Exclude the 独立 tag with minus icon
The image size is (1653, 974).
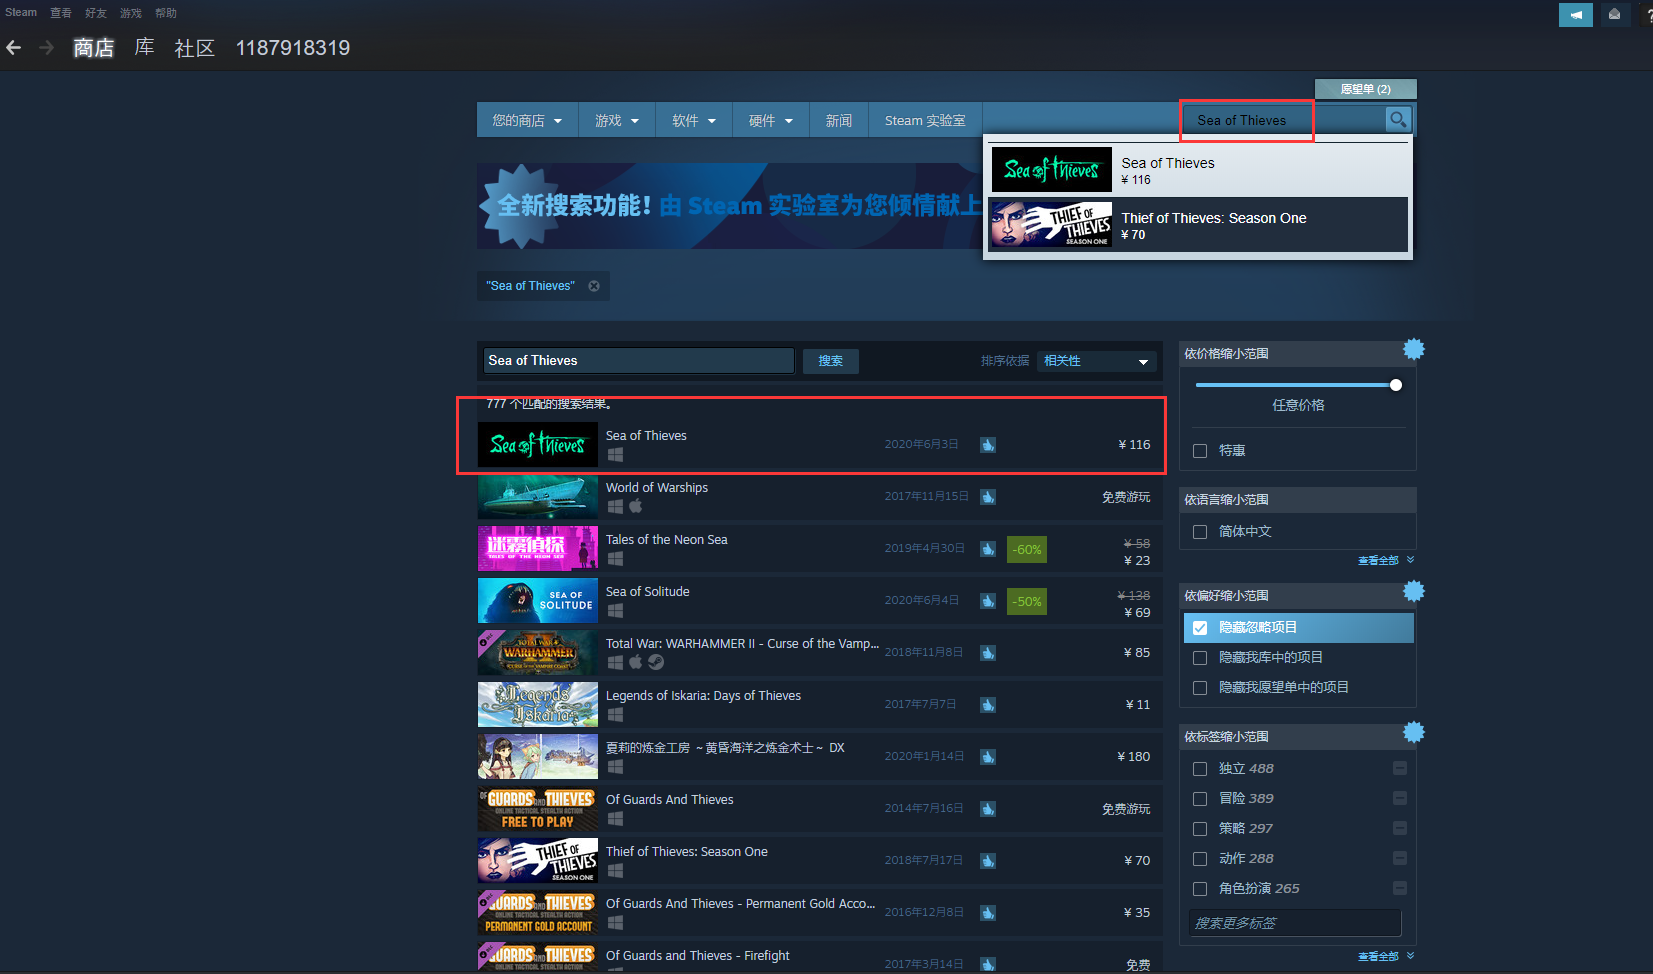point(1400,768)
